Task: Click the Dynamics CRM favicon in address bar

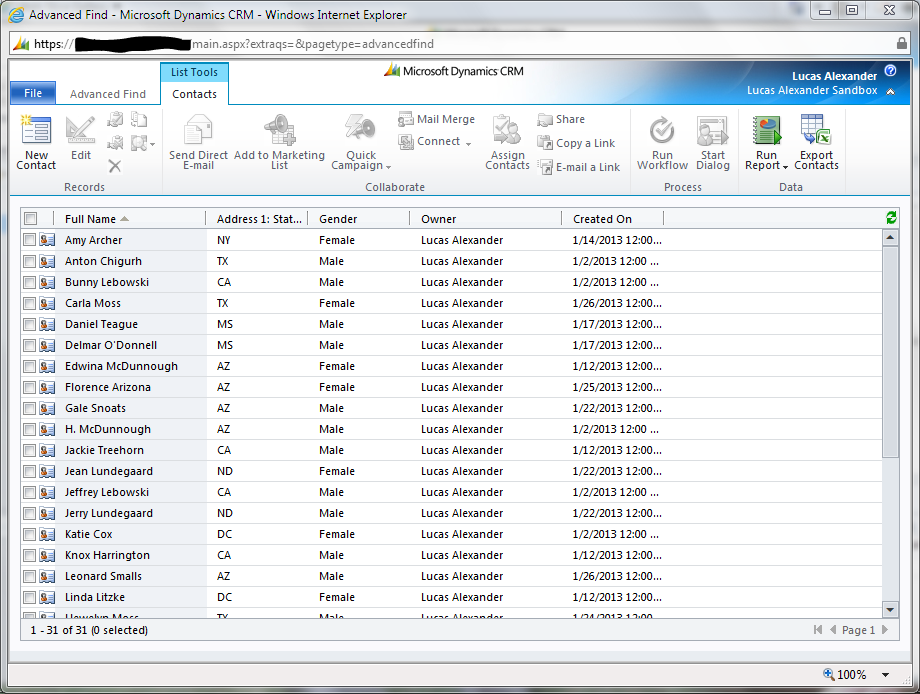Action: 21,43
